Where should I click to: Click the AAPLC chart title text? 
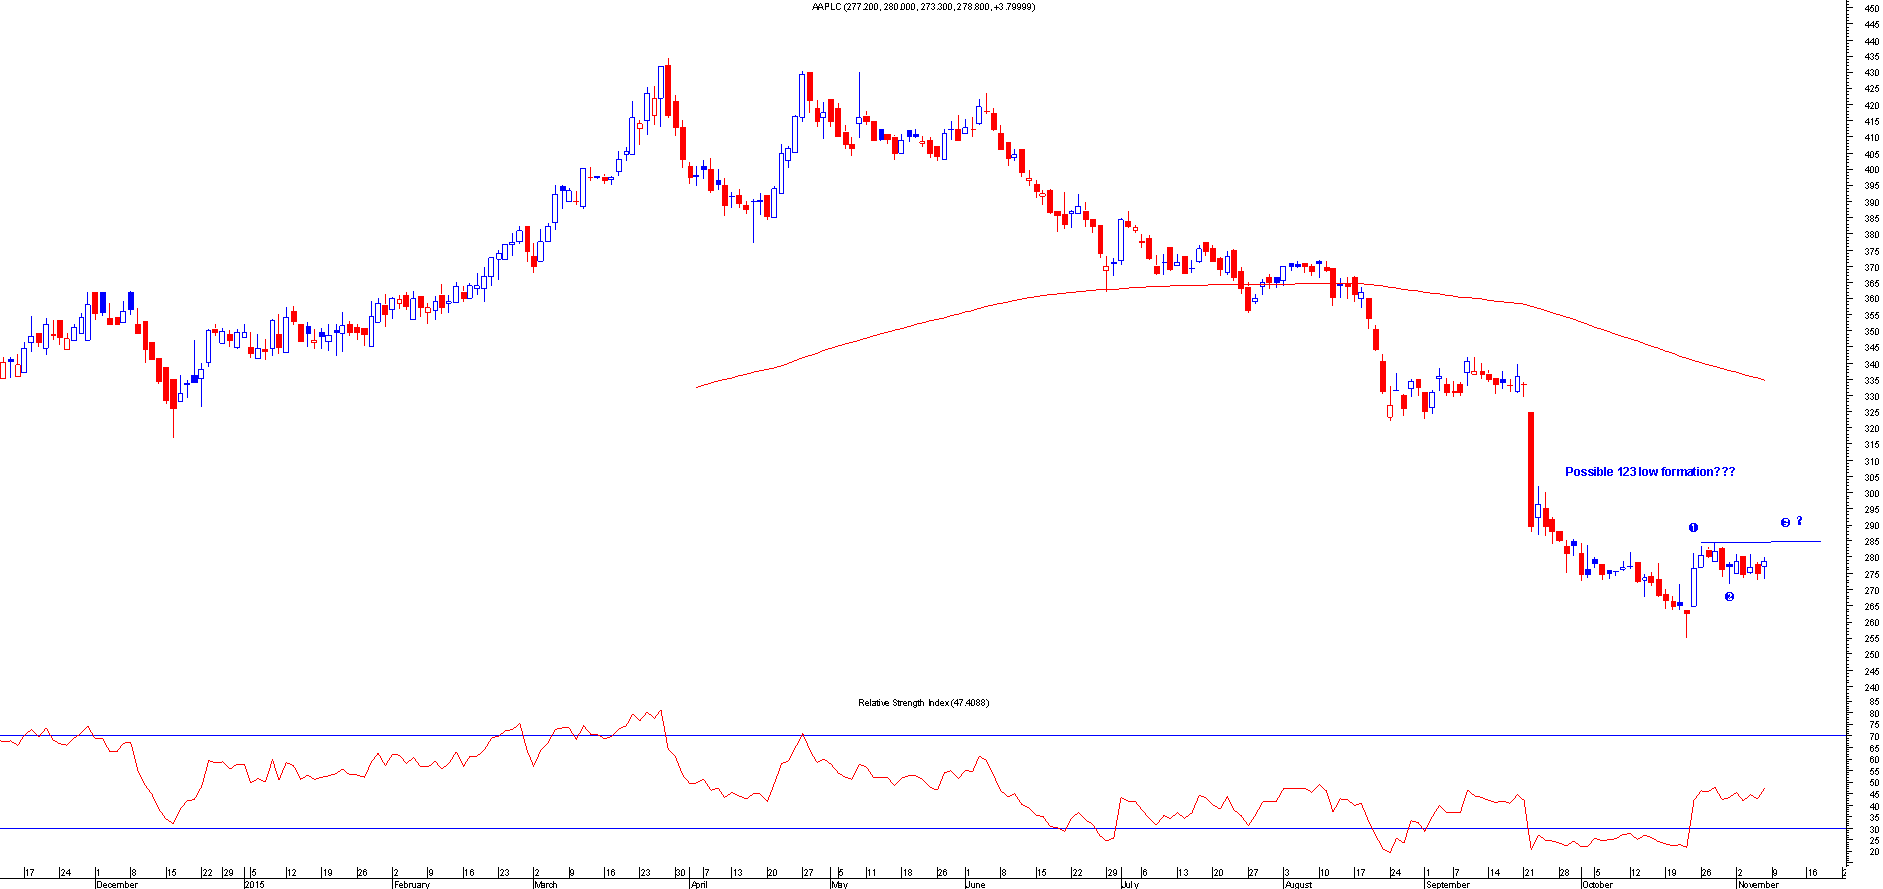tap(923, 7)
